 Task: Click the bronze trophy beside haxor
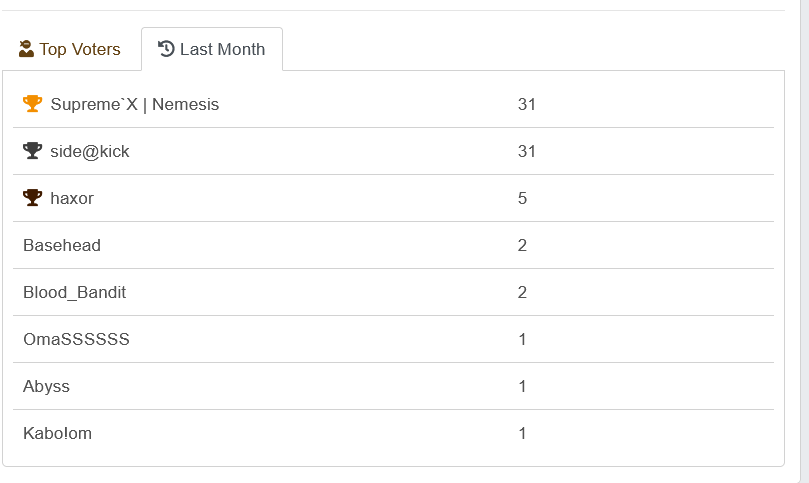coord(33,198)
